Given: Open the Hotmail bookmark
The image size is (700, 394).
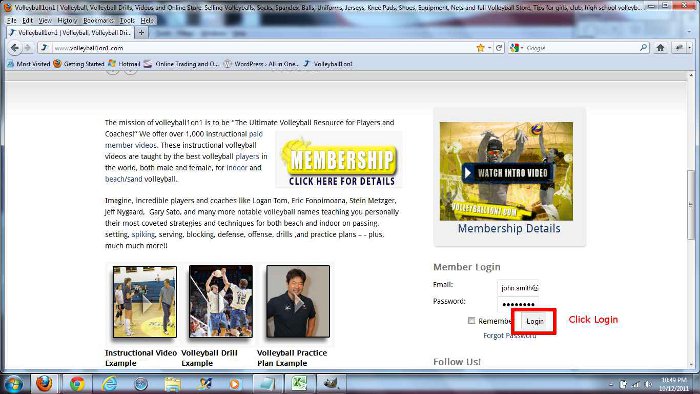Looking at the screenshot, I should [x=124, y=64].
